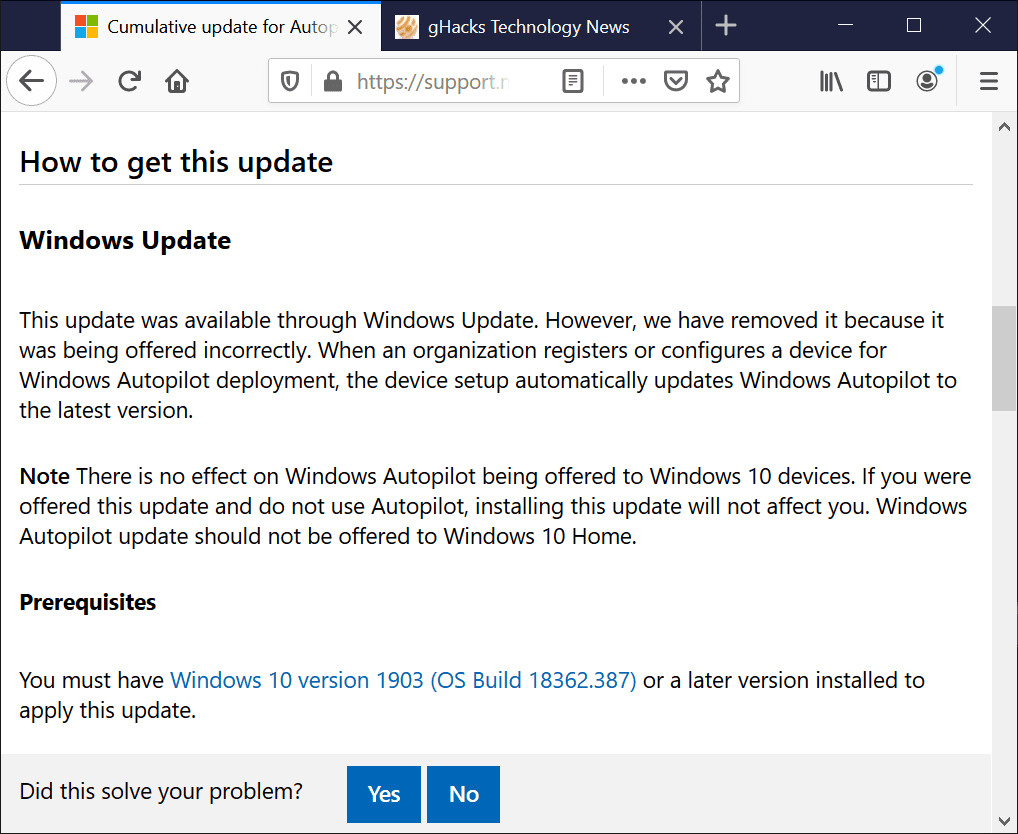Go back to the previous page
Viewport: 1018px width, 834px height.
(31, 81)
